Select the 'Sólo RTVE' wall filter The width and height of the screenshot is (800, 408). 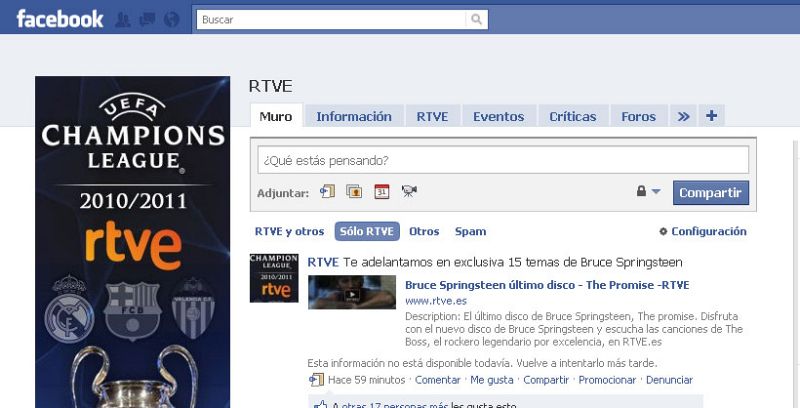coord(367,231)
